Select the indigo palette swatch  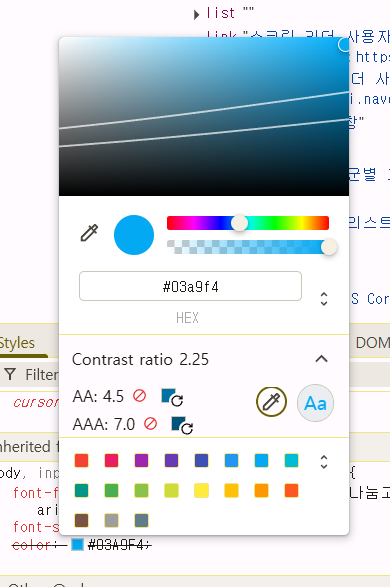(201, 460)
